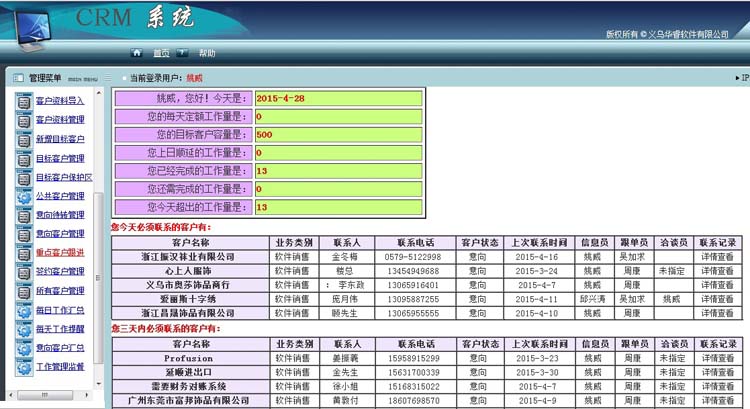Go to 新增目标客户

[60, 139]
